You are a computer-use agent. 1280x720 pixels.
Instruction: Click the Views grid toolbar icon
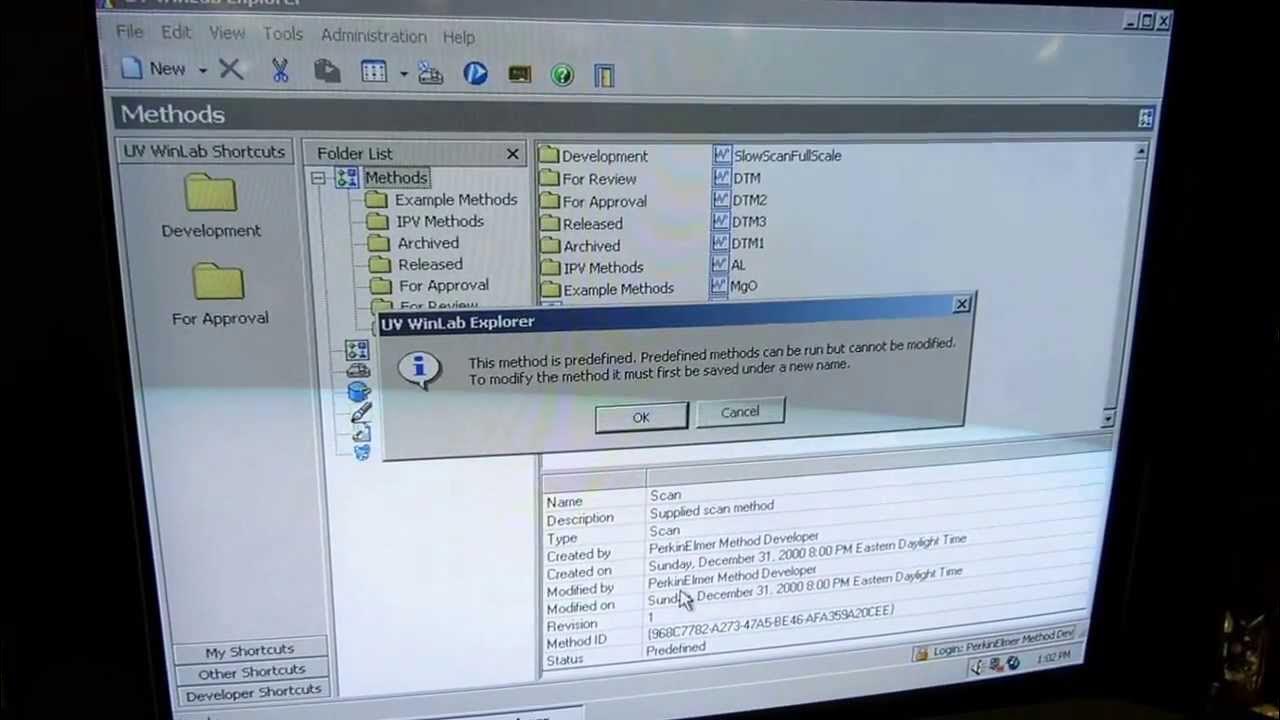[x=374, y=72]
